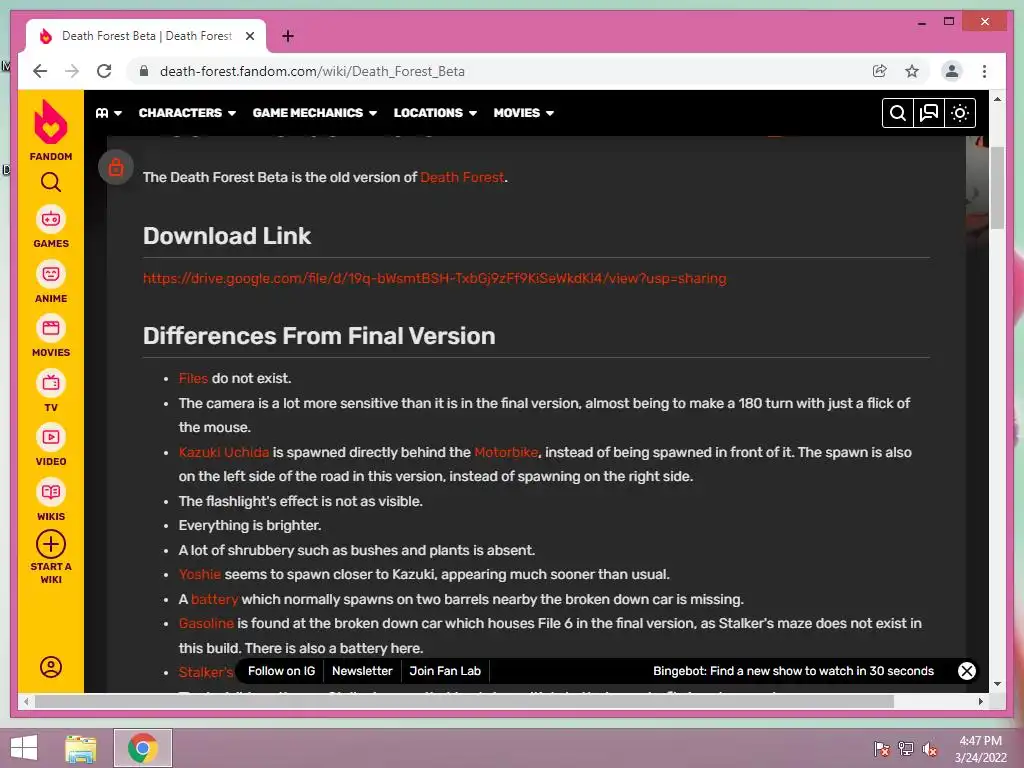Open the sidebar search magnifier icon
1024x768 pixels.
(51, 182)
